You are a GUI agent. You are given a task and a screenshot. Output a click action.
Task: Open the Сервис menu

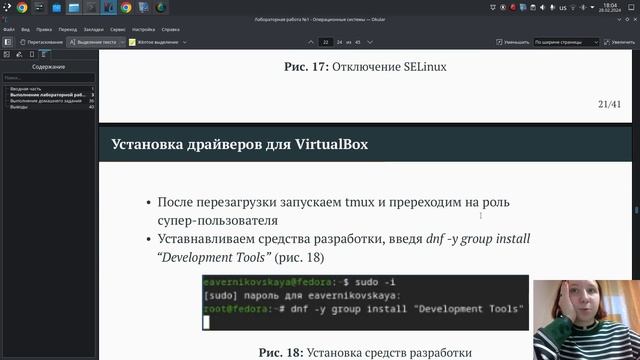[118, 29]
